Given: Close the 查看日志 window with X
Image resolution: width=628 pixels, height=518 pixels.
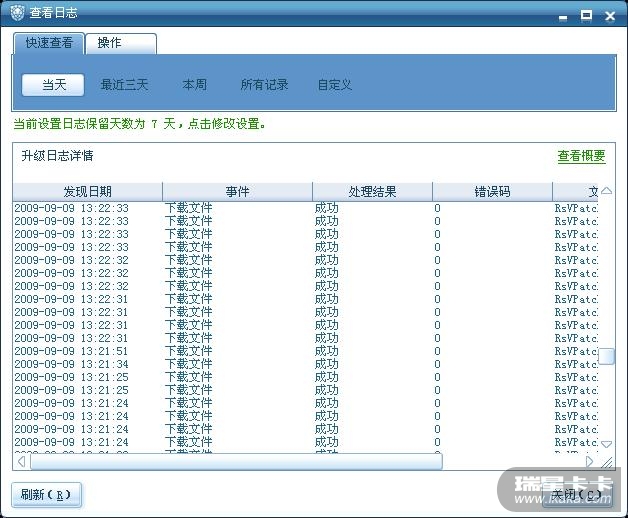Looking at the screenshot, I should [610, 16].
